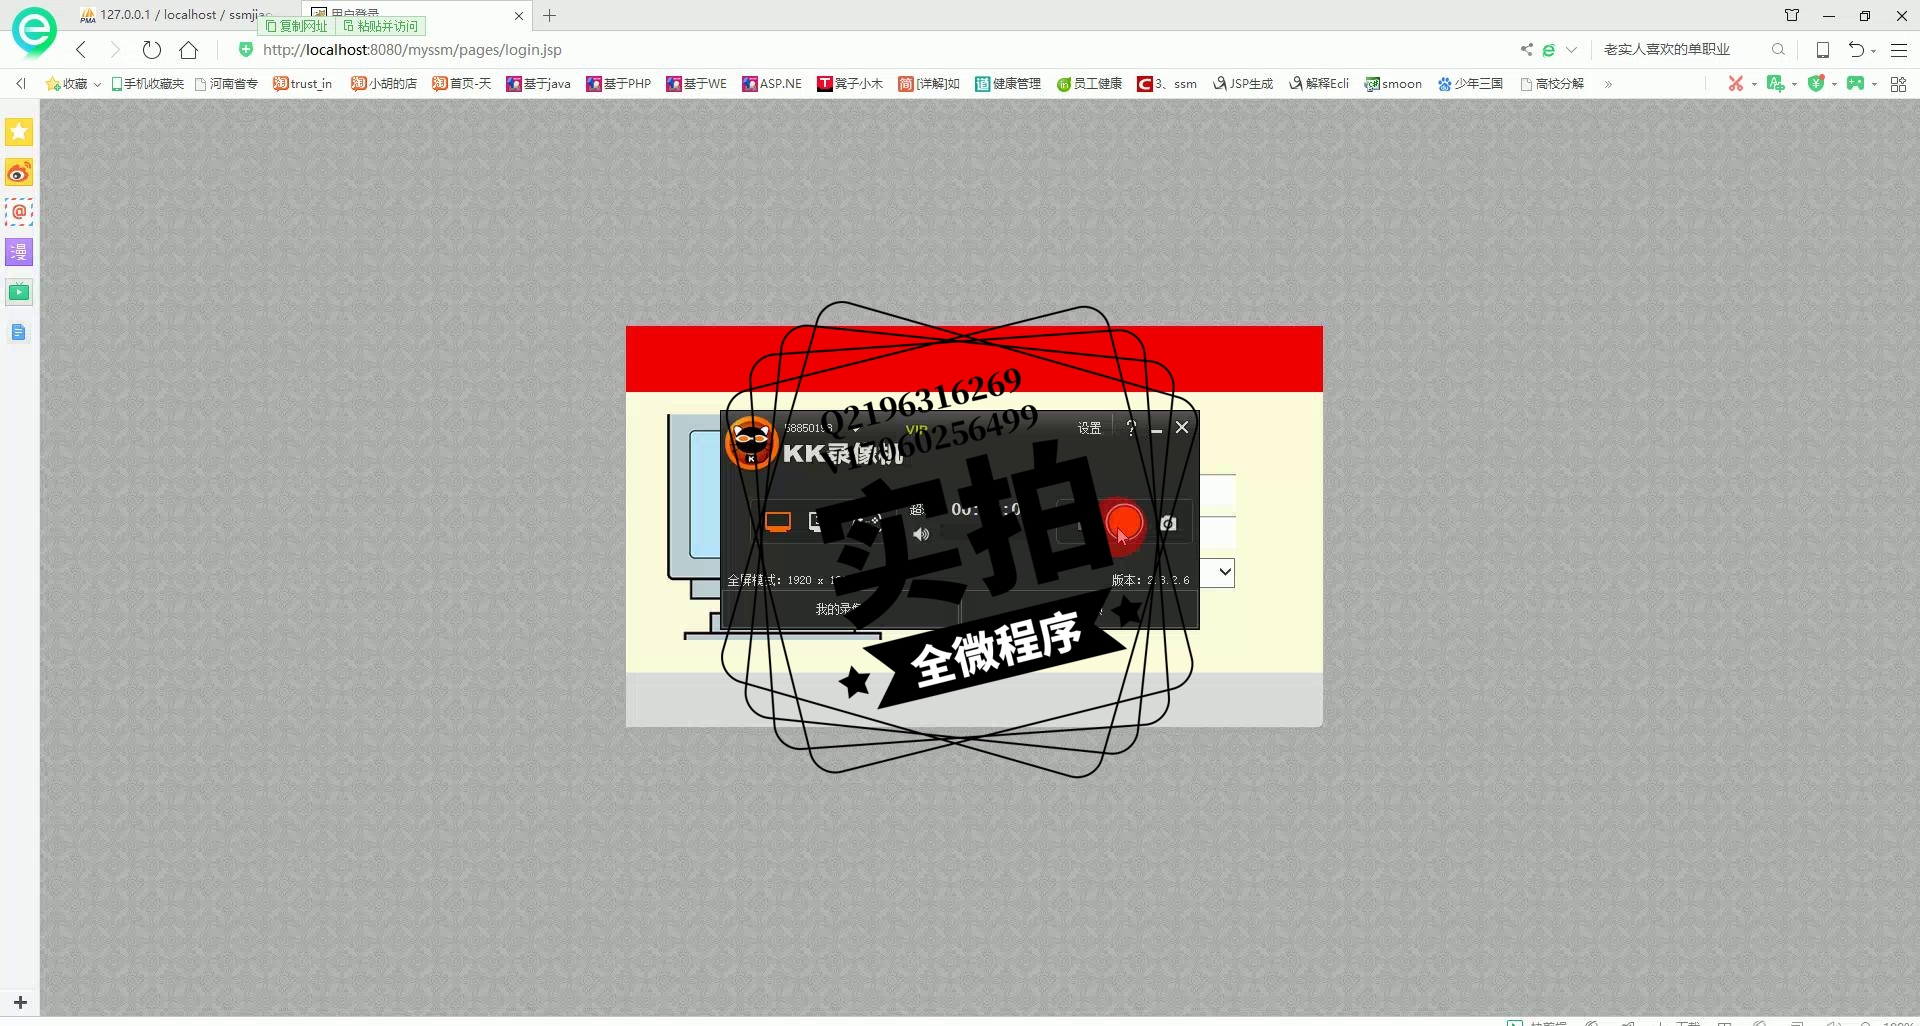Reload the current page

[x=152, y=49]
